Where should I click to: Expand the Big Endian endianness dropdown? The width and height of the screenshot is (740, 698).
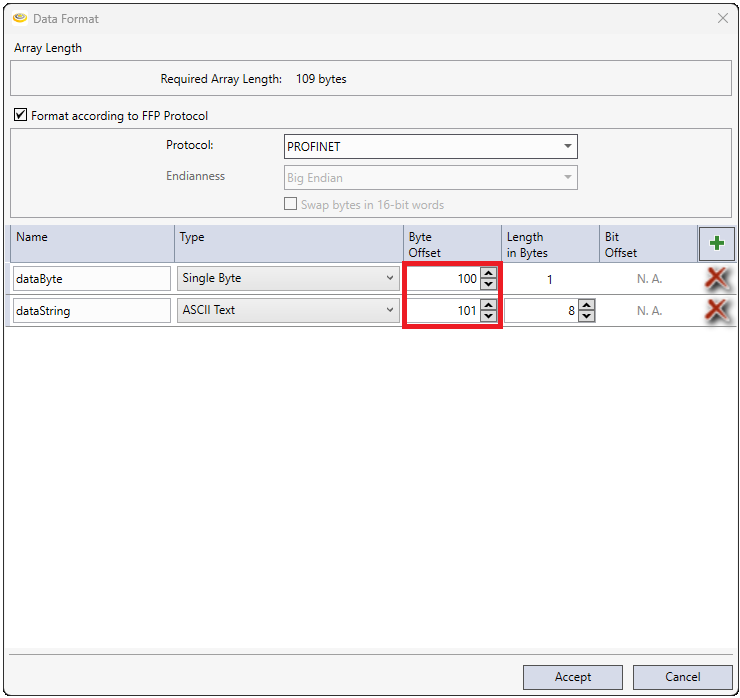(430, 178)
